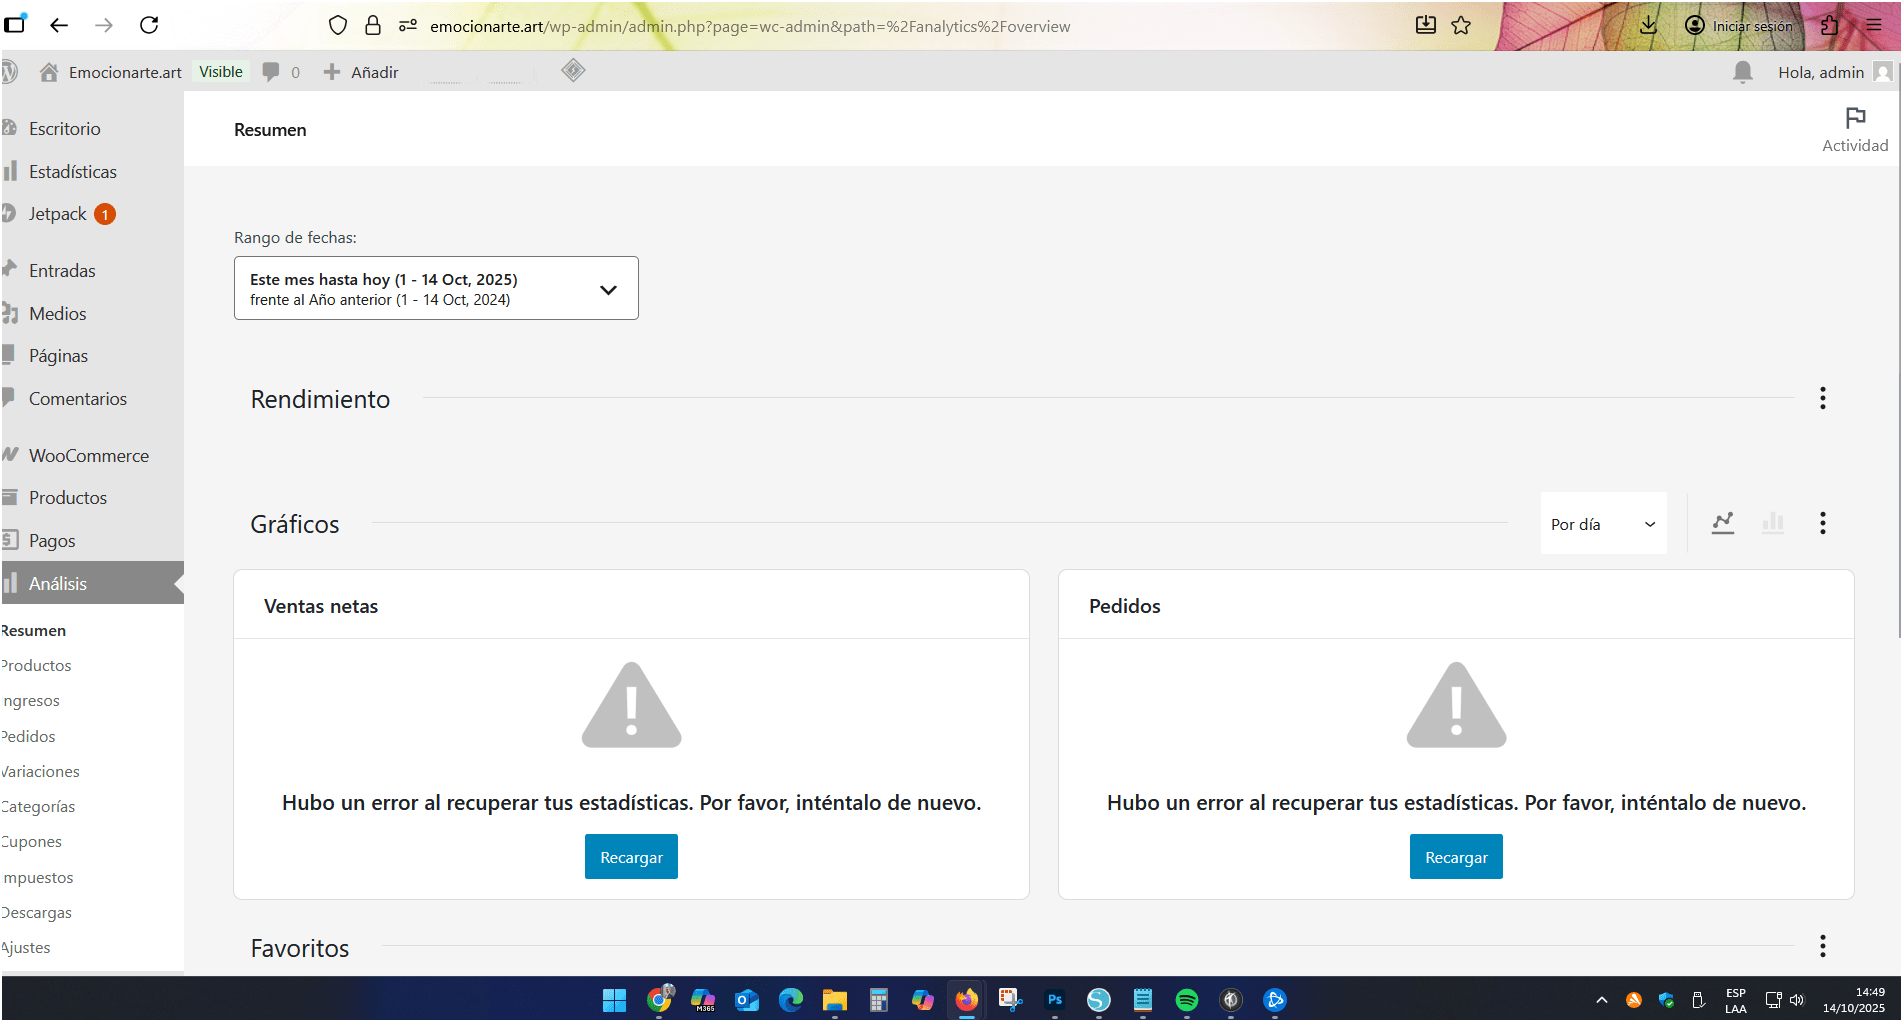Open Gráficos section options menu
The width and height of the screenshot is (1903, 1022).
click(1822, 523)
